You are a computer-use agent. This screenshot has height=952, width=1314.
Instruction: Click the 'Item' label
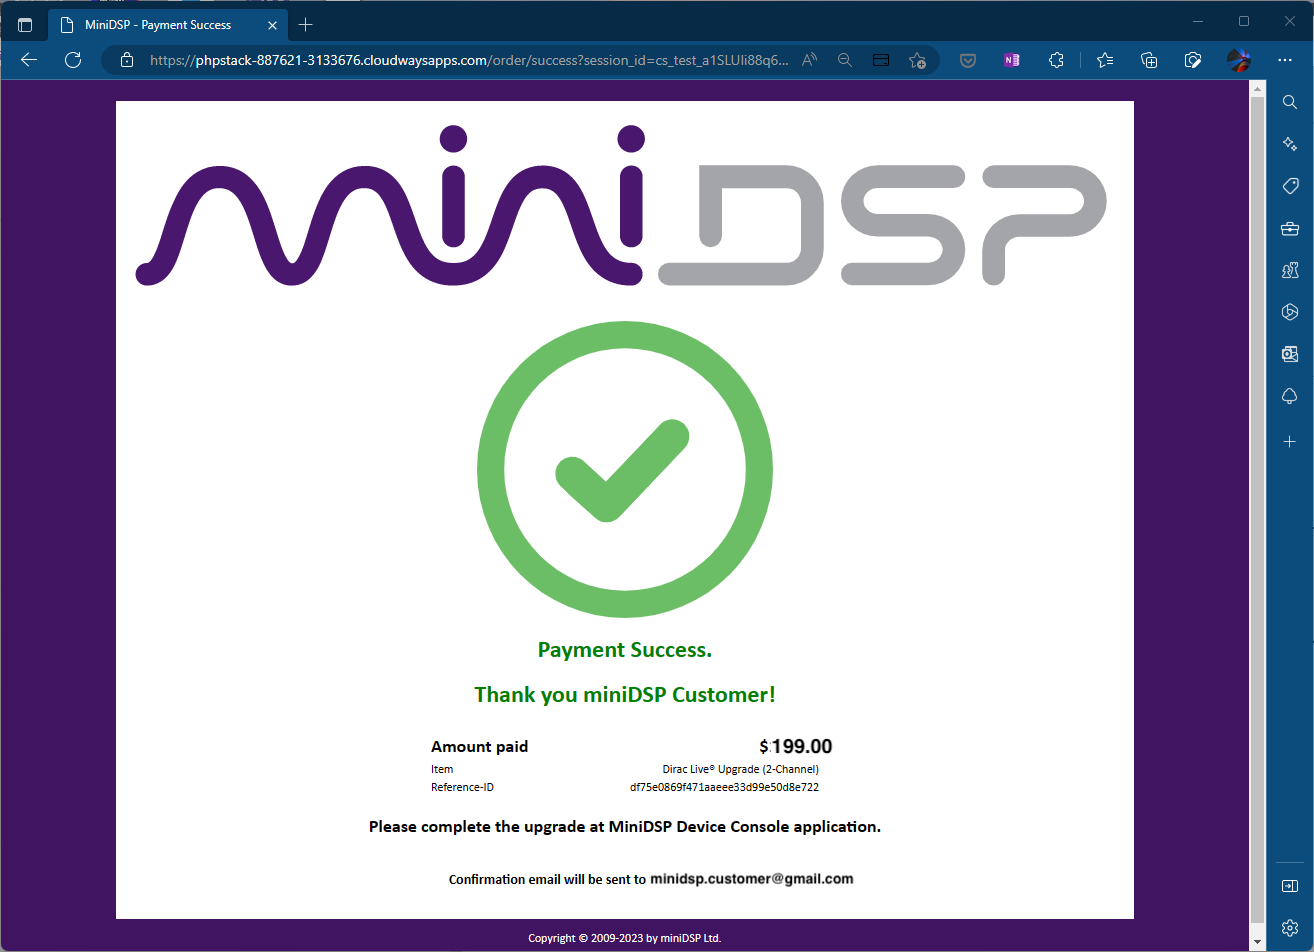[x=442, y=769]
